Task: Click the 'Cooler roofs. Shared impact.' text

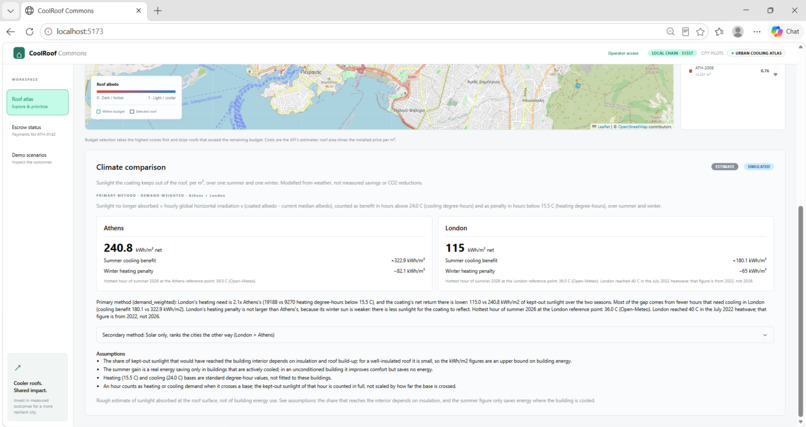Action: point(30,387)
